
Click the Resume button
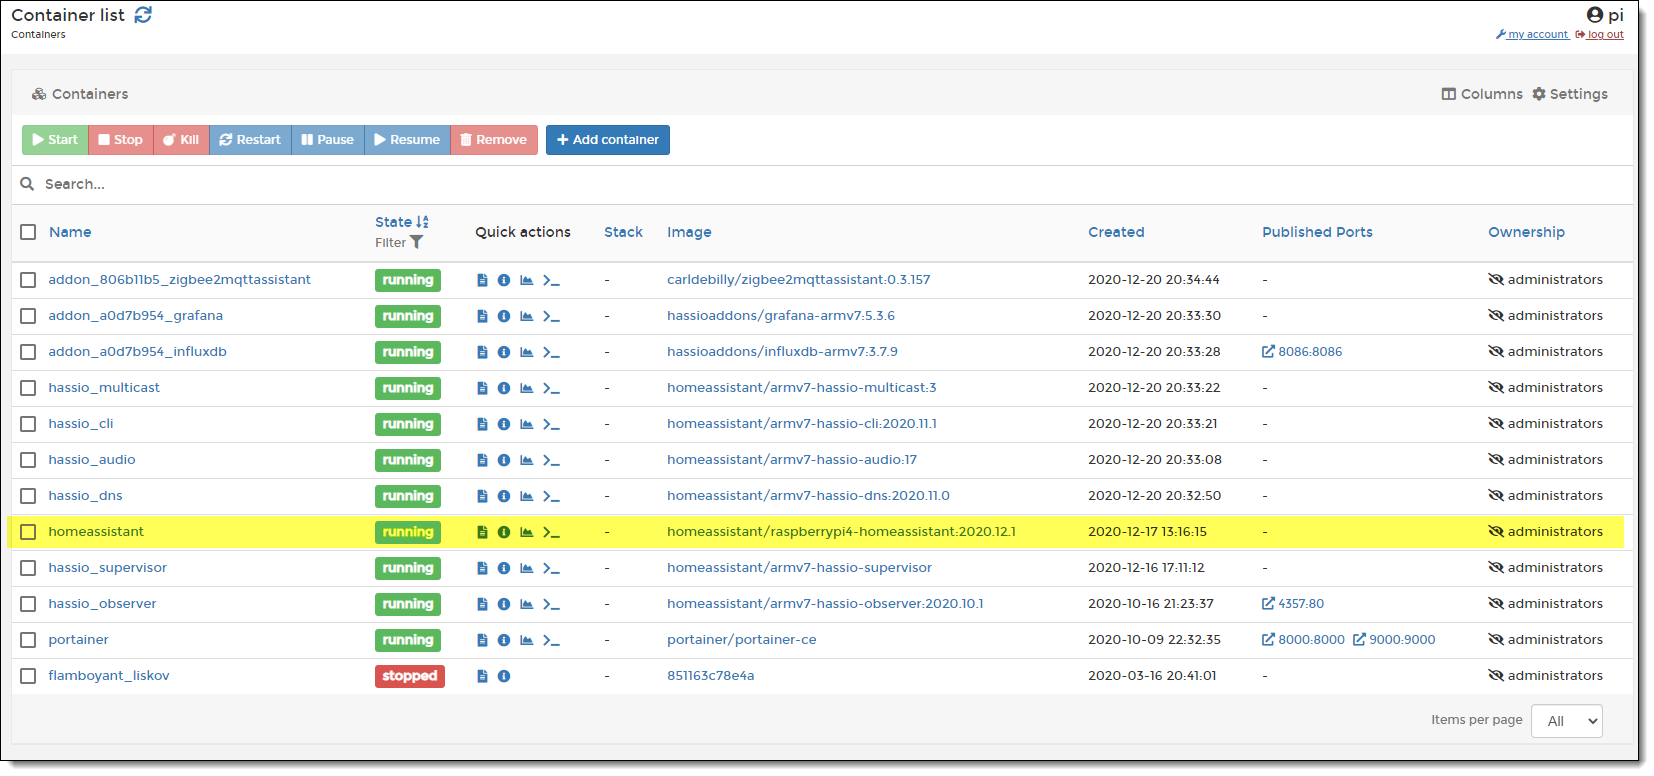(x=408, y=140)
